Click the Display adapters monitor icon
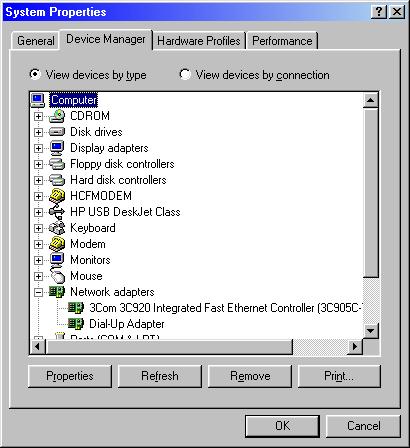Image resolution: width=410 pixels, height=448 pixels. [x=57, y=148]
